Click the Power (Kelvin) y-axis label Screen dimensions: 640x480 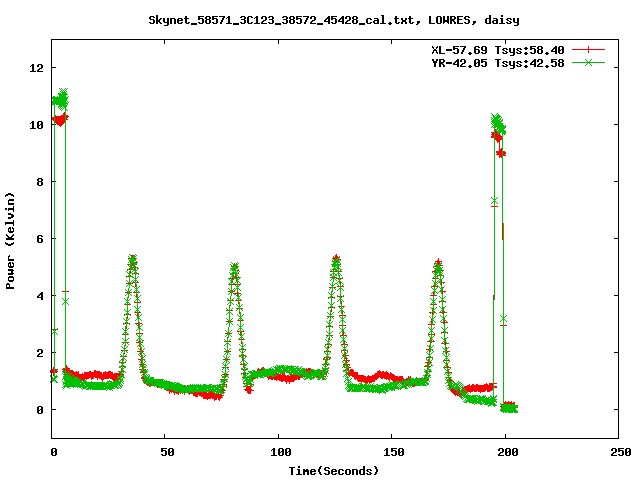point(10,241)
